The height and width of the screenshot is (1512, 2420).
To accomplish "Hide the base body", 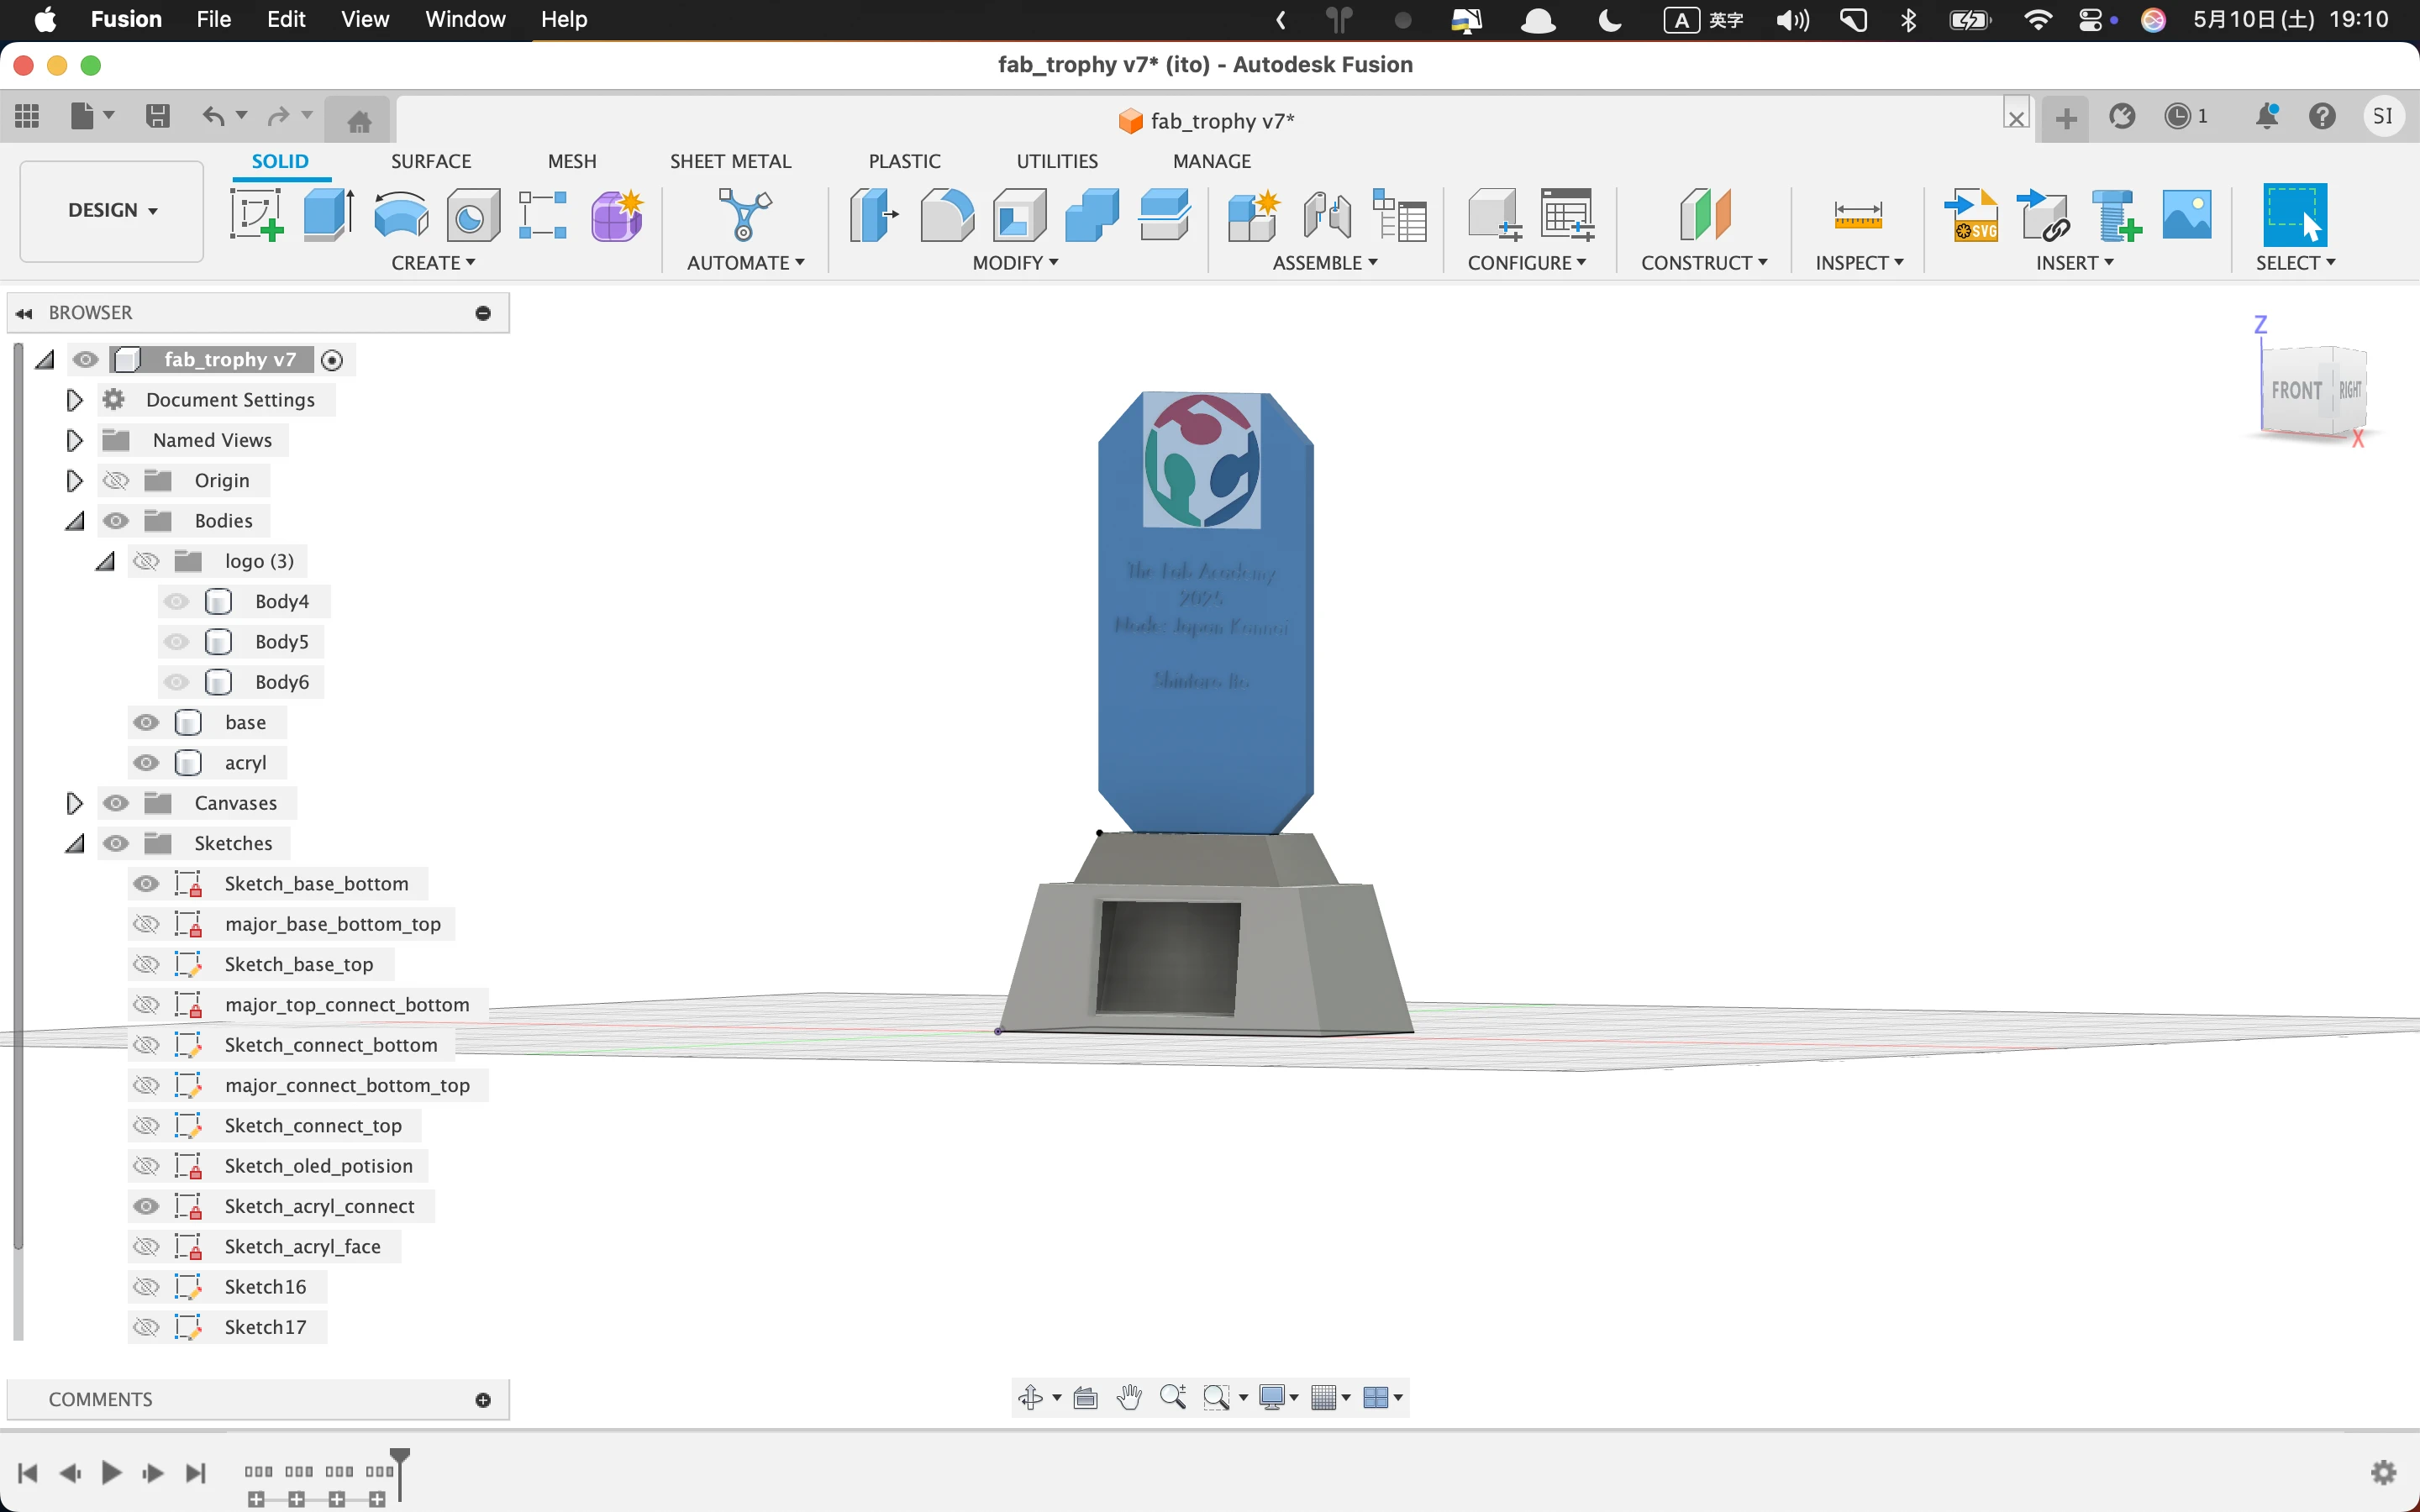I will 146,722.
